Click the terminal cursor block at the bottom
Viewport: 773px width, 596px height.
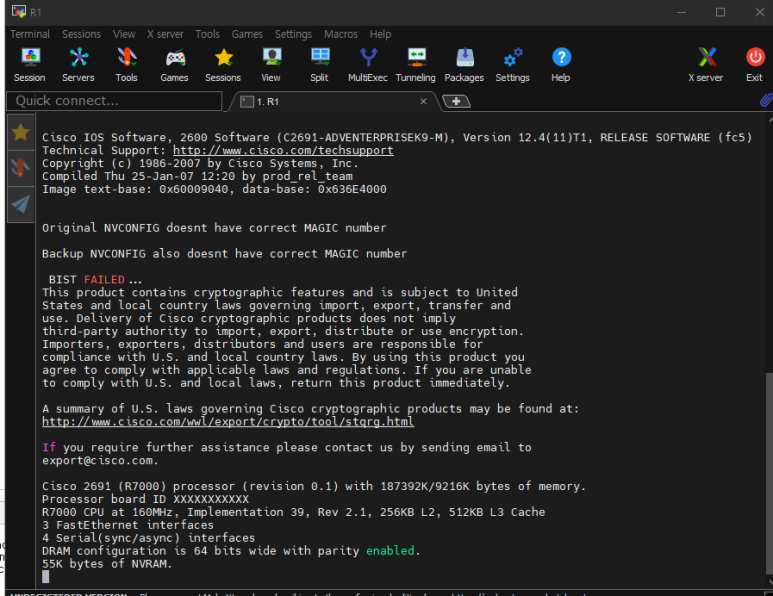click(45, 577)
